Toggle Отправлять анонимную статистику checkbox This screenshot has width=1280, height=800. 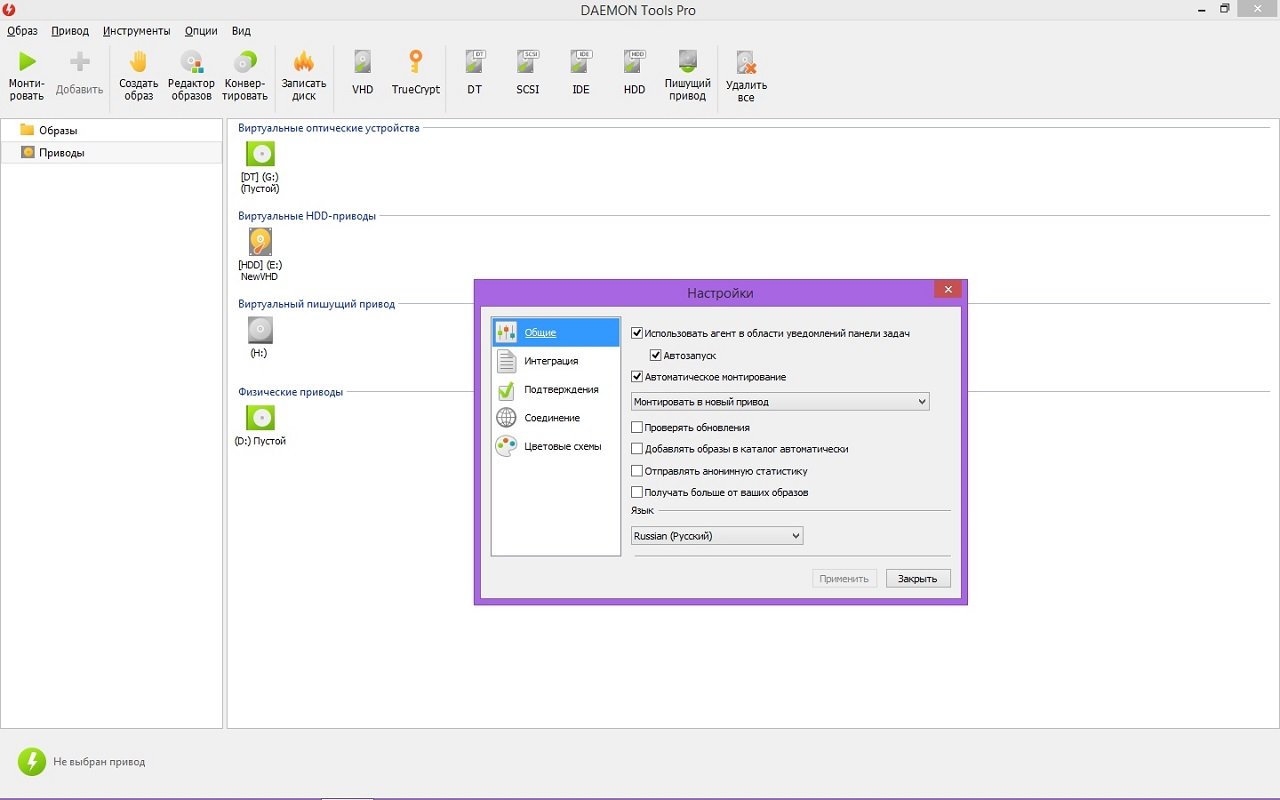637,471
